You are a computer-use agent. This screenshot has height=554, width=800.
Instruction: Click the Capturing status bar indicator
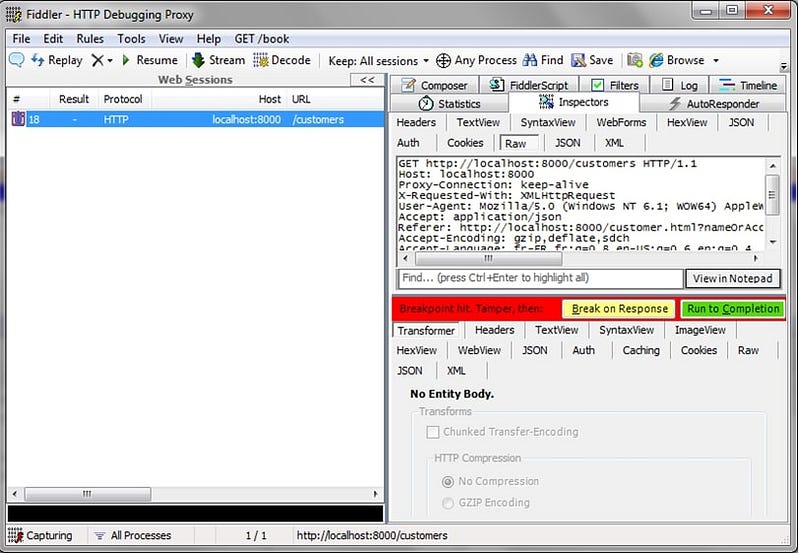[x=40, y=535]
